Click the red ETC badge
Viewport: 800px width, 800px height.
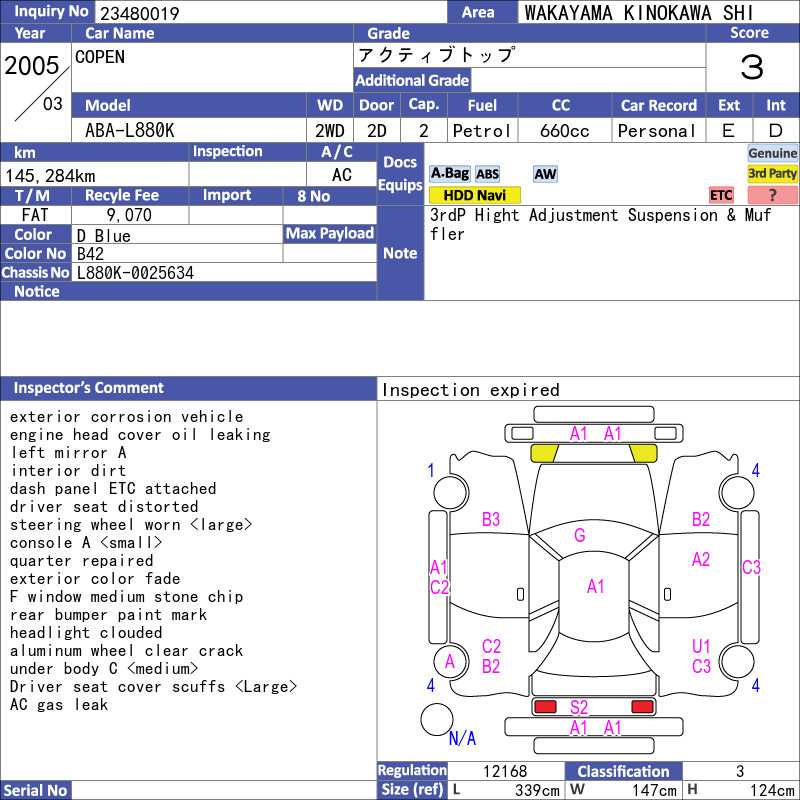click(x=721, y=195)
